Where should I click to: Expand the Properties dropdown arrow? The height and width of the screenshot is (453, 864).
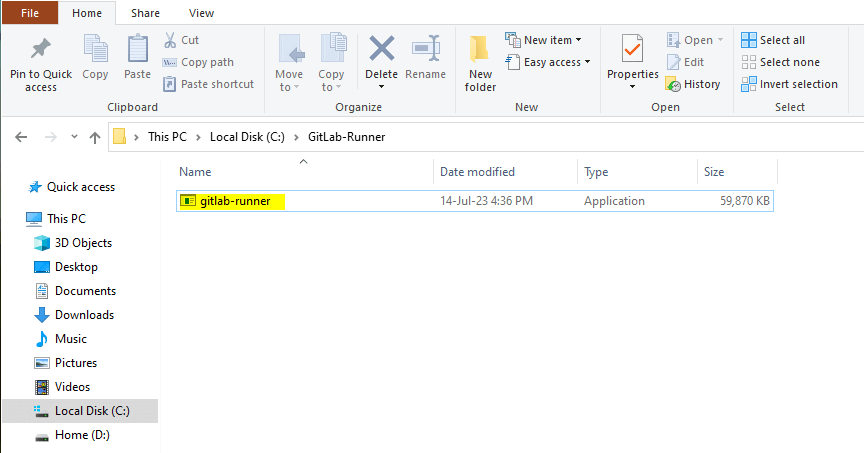(633, 87)
